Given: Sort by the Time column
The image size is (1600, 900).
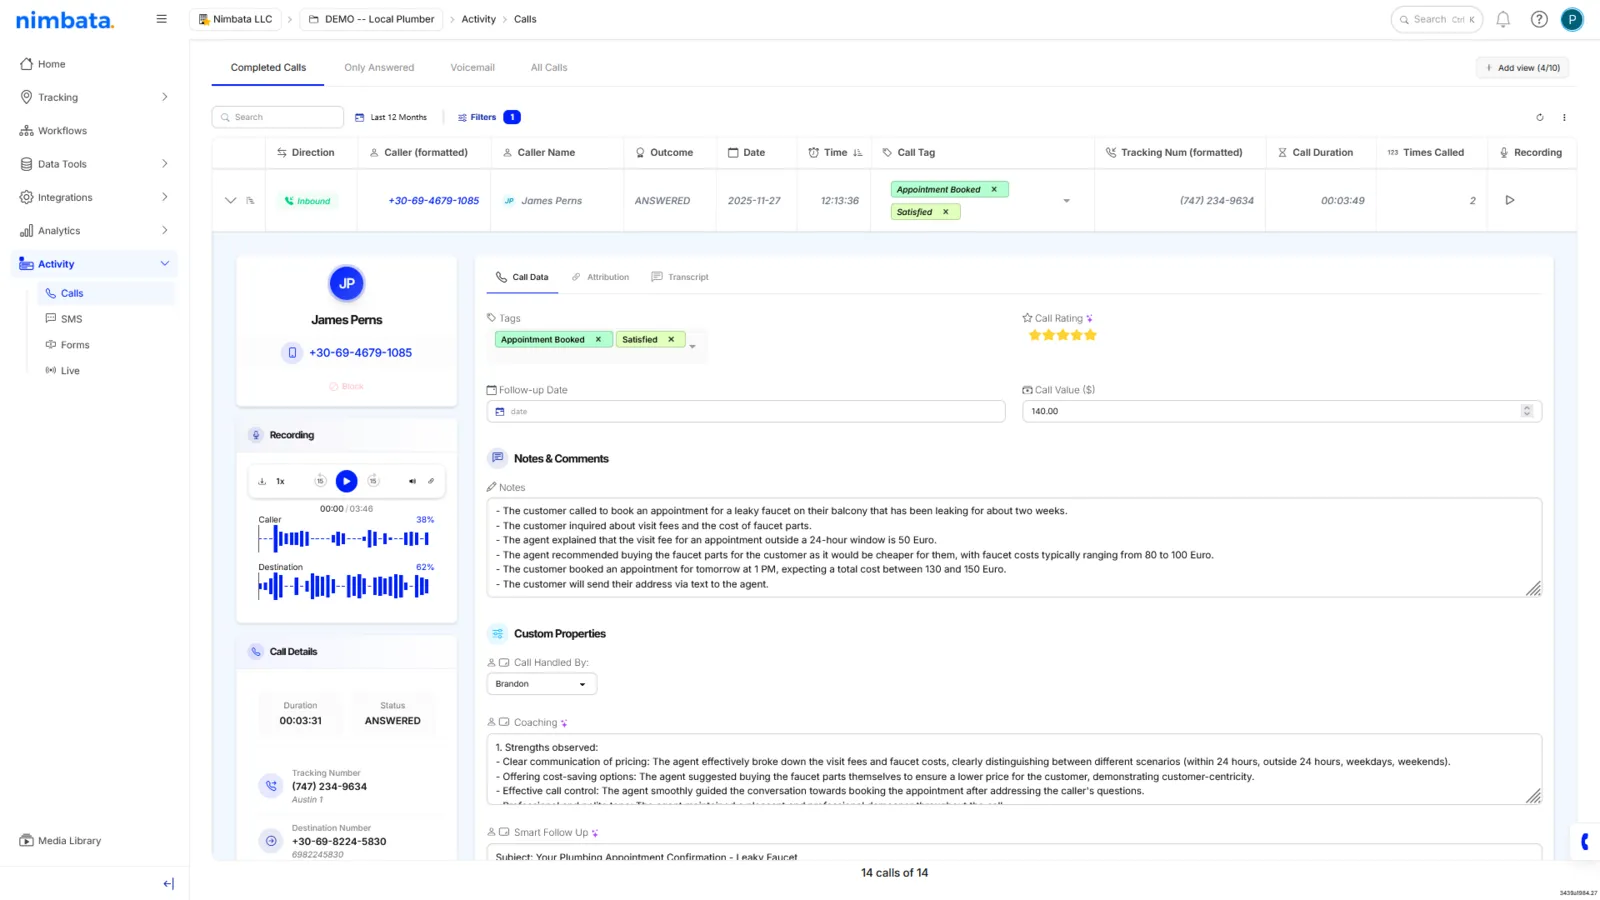Looking at the screenshot, I should (836, 153).
